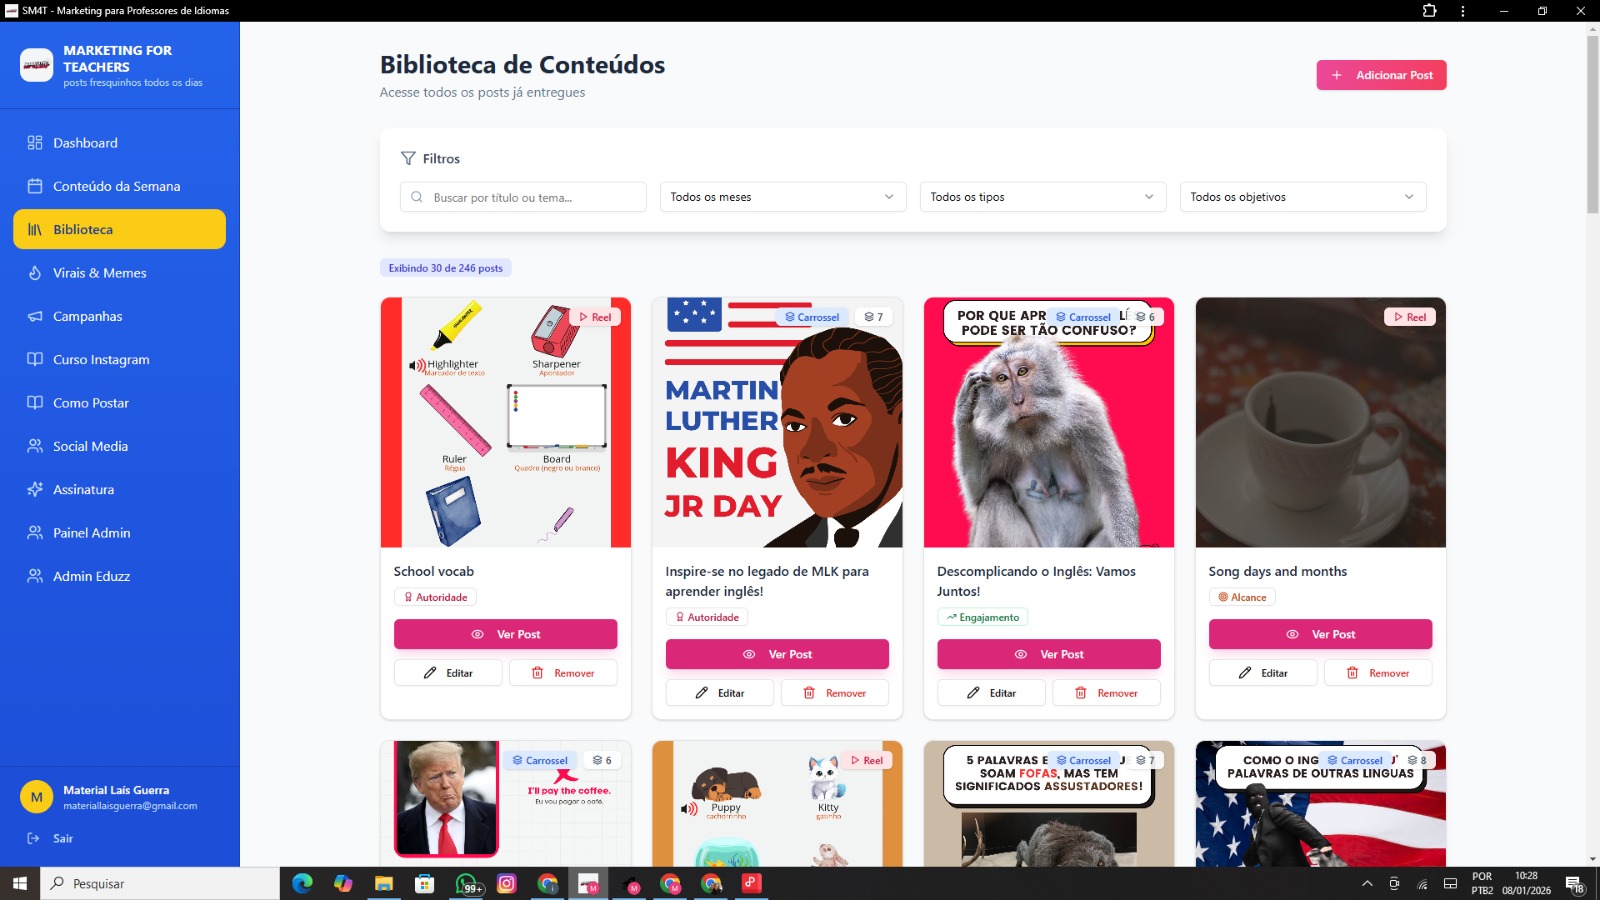The height and width of the screenshot is (900, 1600).
Task: Click the Assinatura sparkle icon
Action: [x=35, y=489]
